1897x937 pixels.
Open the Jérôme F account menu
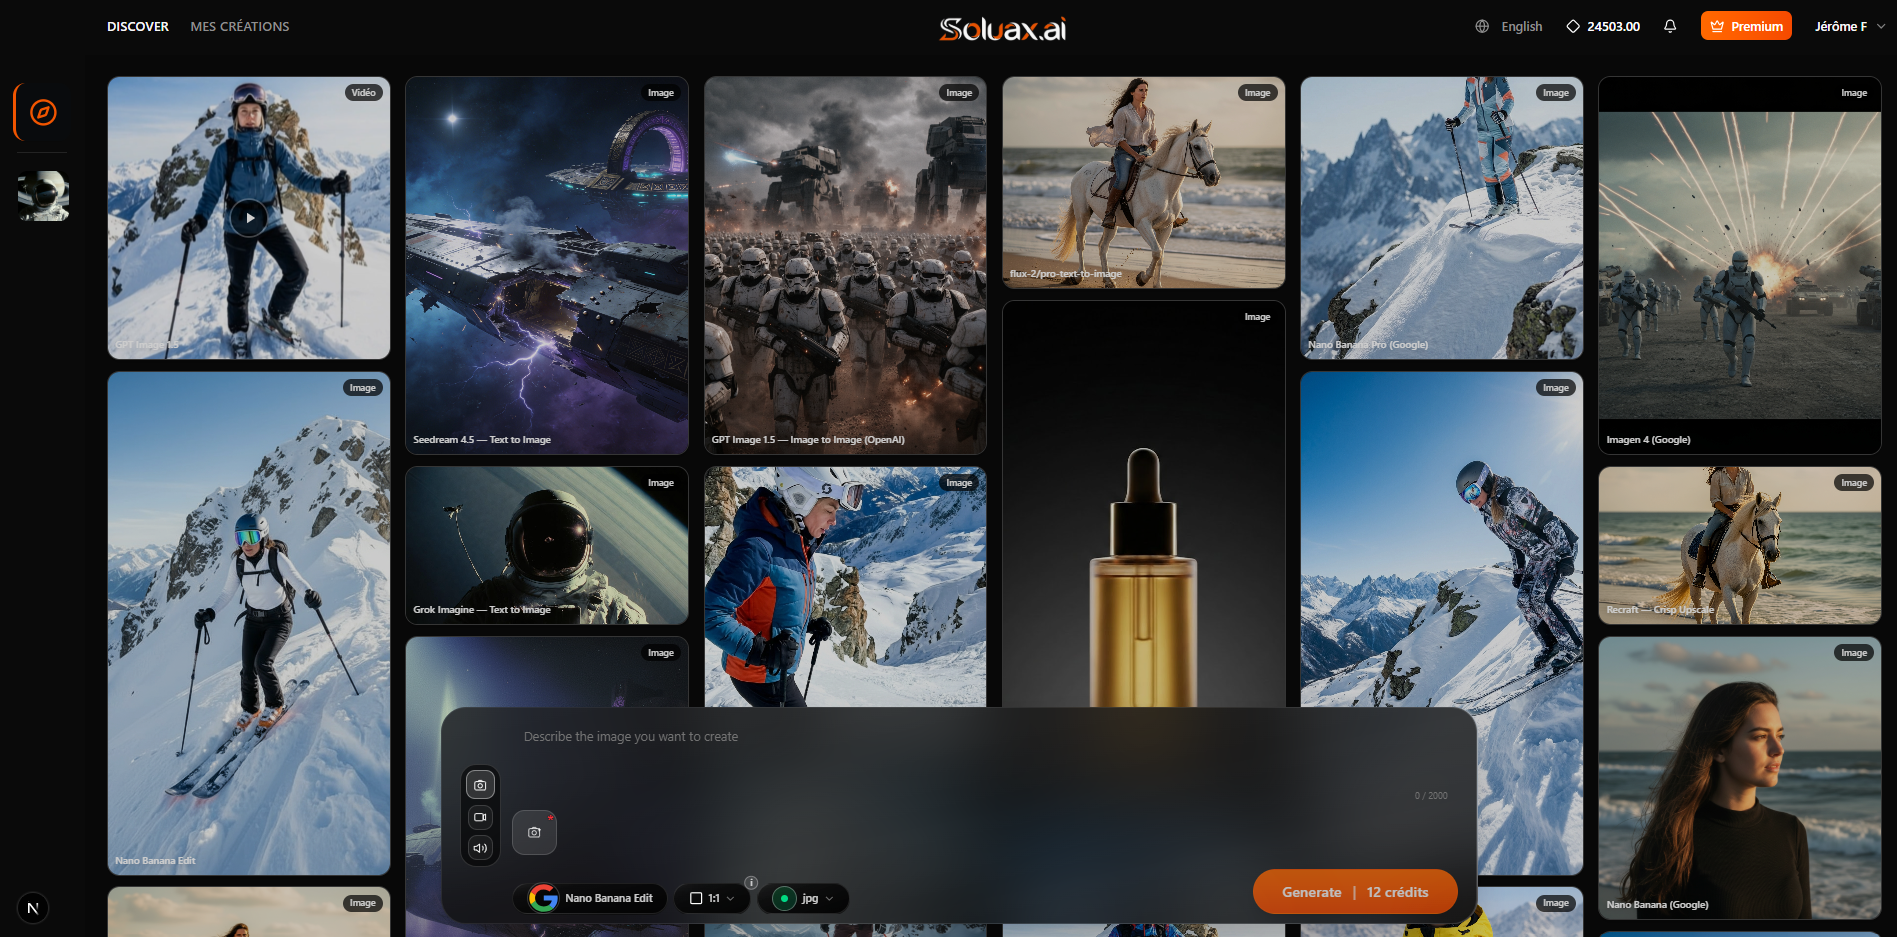click(x=1849, y=27)
